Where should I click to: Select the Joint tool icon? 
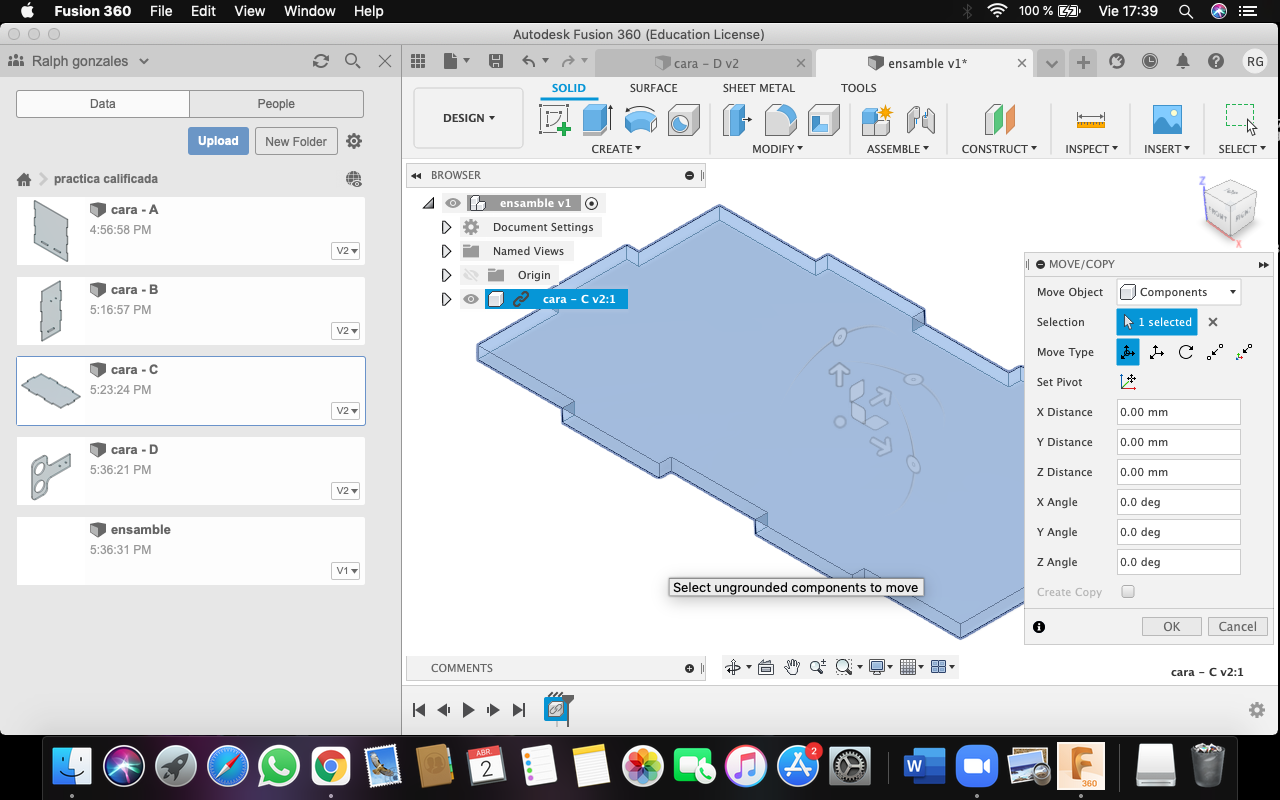point(920,120)
